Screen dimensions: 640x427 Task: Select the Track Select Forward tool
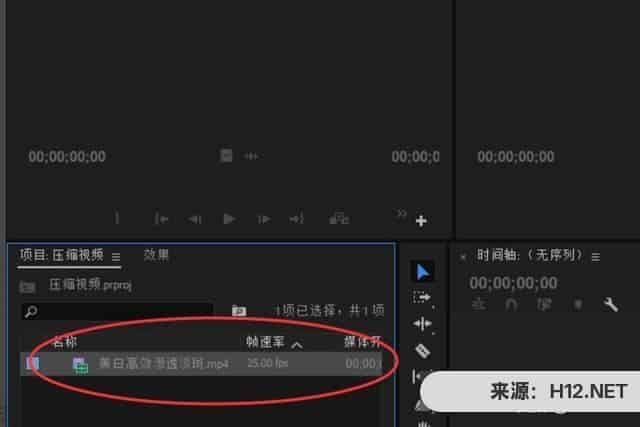point(422,298)
